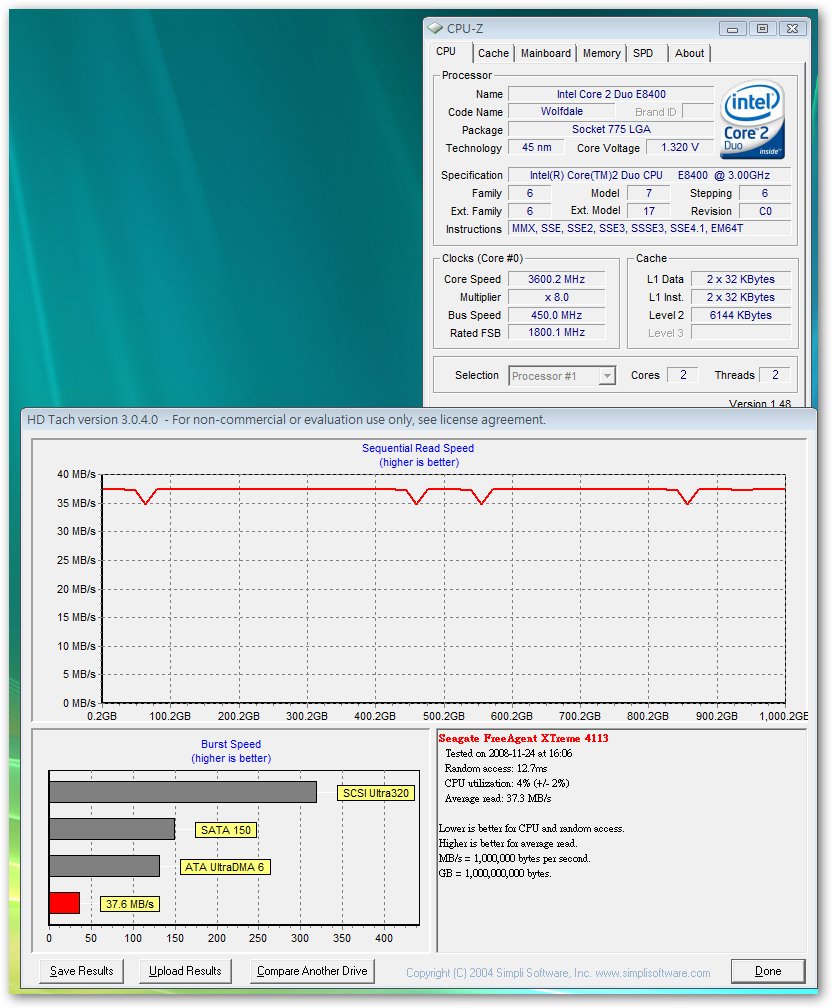Click the Random access: 12.7ms line
The height and width of the screenshot is (1008, 832).
pyautogui.click(x=496, y=768)
